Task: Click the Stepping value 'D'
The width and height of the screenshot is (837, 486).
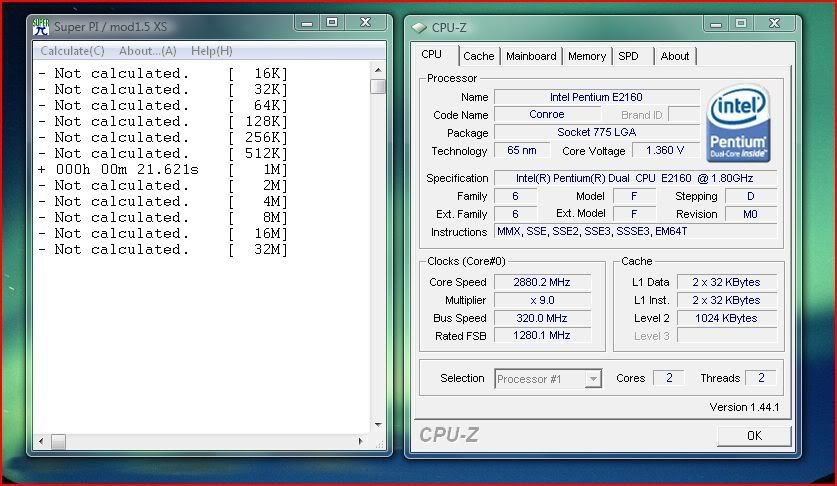Action: coord(751,197)
